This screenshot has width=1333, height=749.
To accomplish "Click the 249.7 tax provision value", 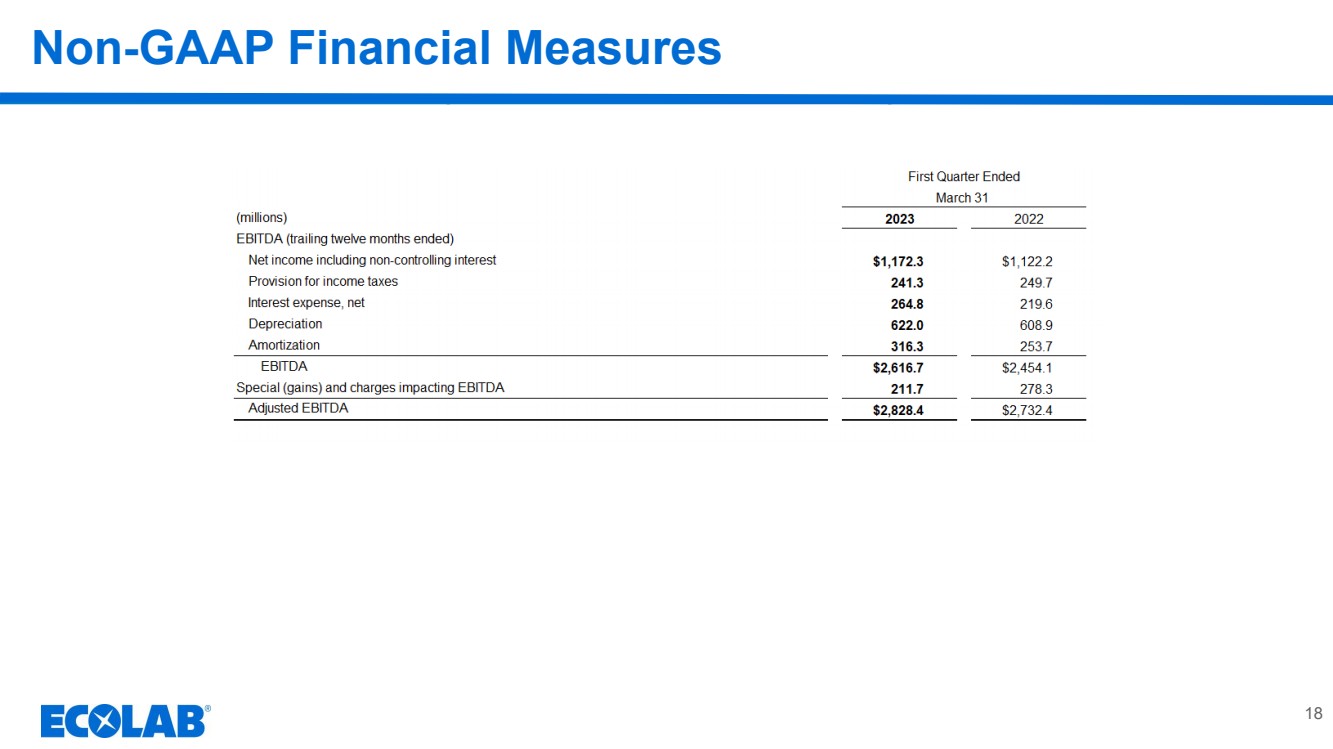I will pos(1036,283).
